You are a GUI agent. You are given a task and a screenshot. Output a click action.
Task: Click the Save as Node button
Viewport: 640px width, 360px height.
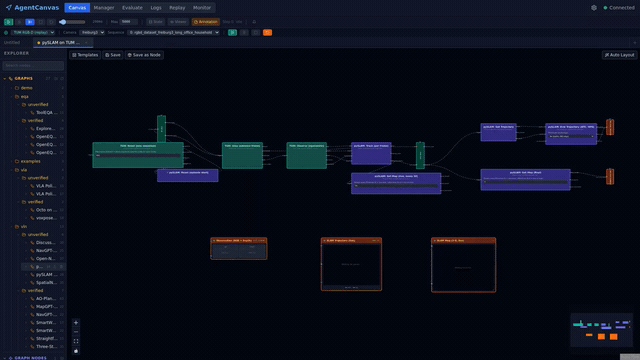(x=144, y=55)
